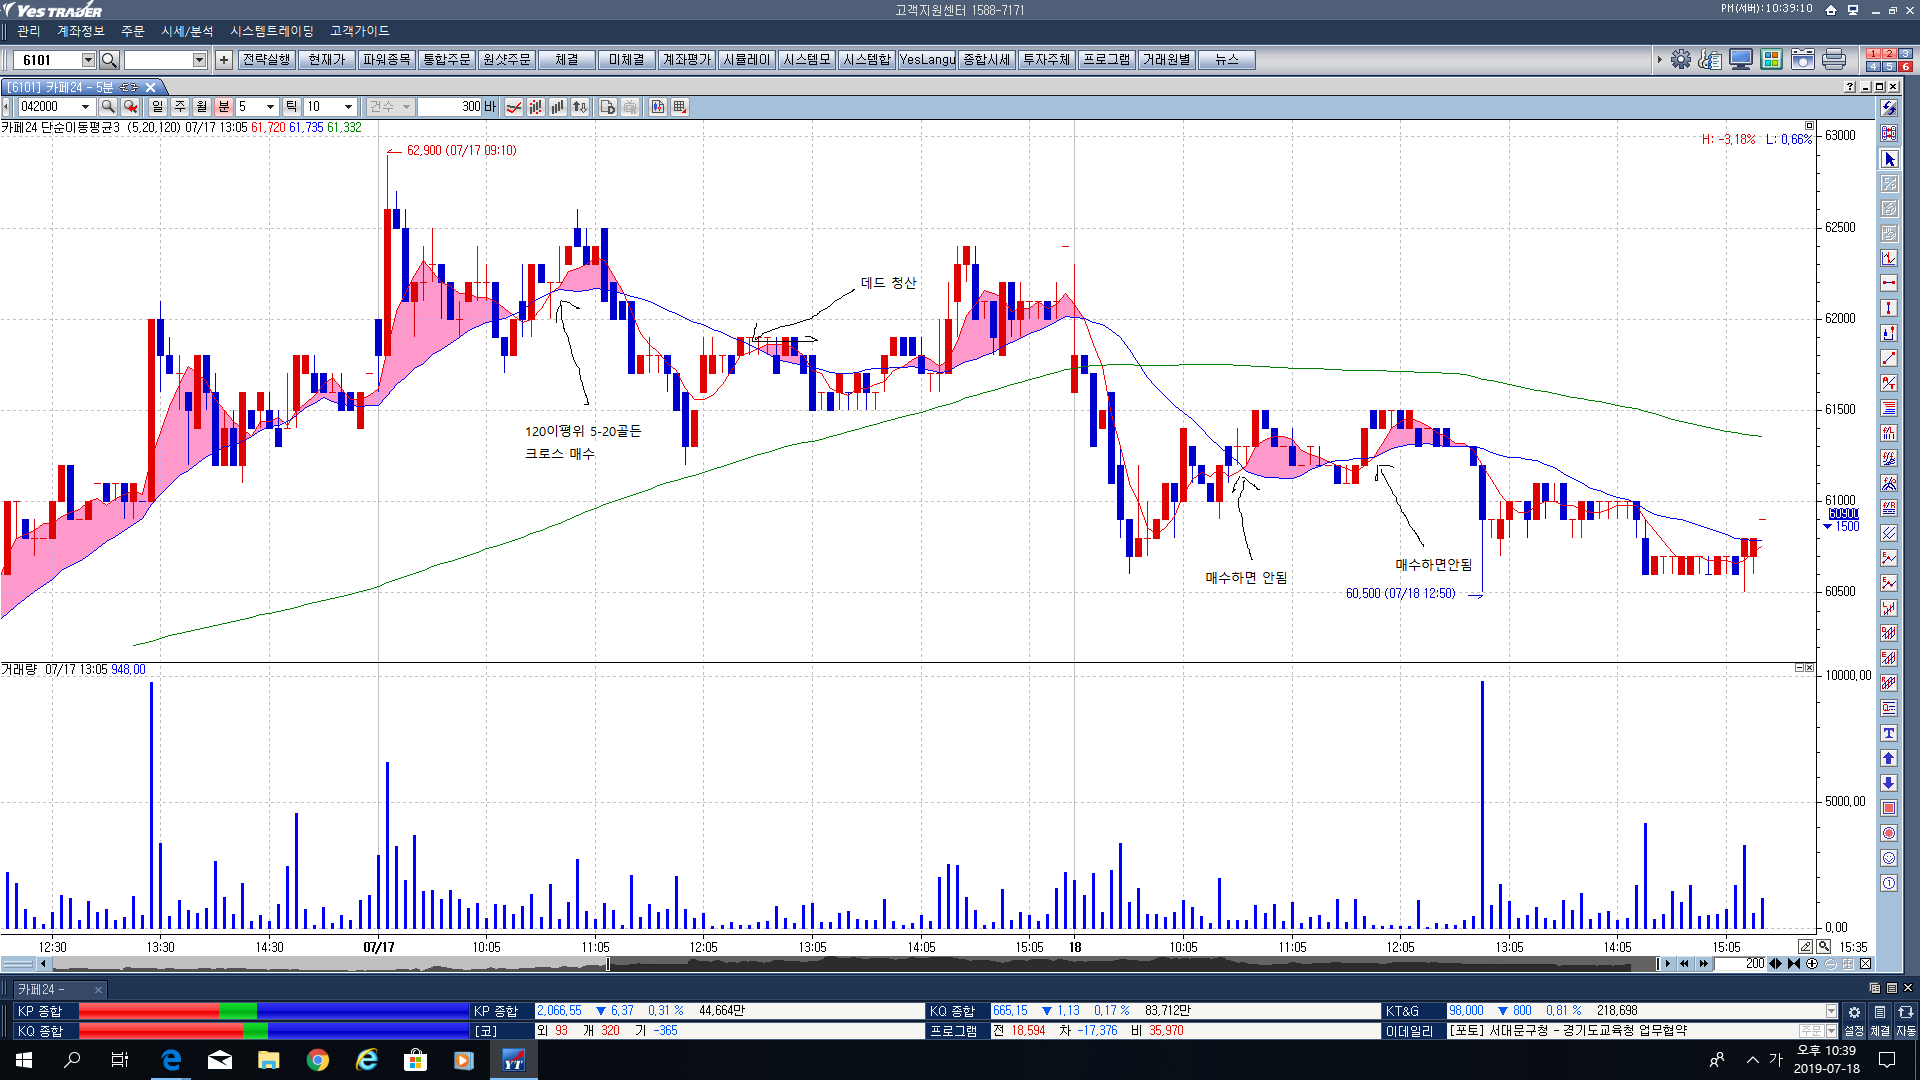Click the grid table icon in chart toolbar
Viewport: 1920px width, 1080px height.
pos(680,107)
